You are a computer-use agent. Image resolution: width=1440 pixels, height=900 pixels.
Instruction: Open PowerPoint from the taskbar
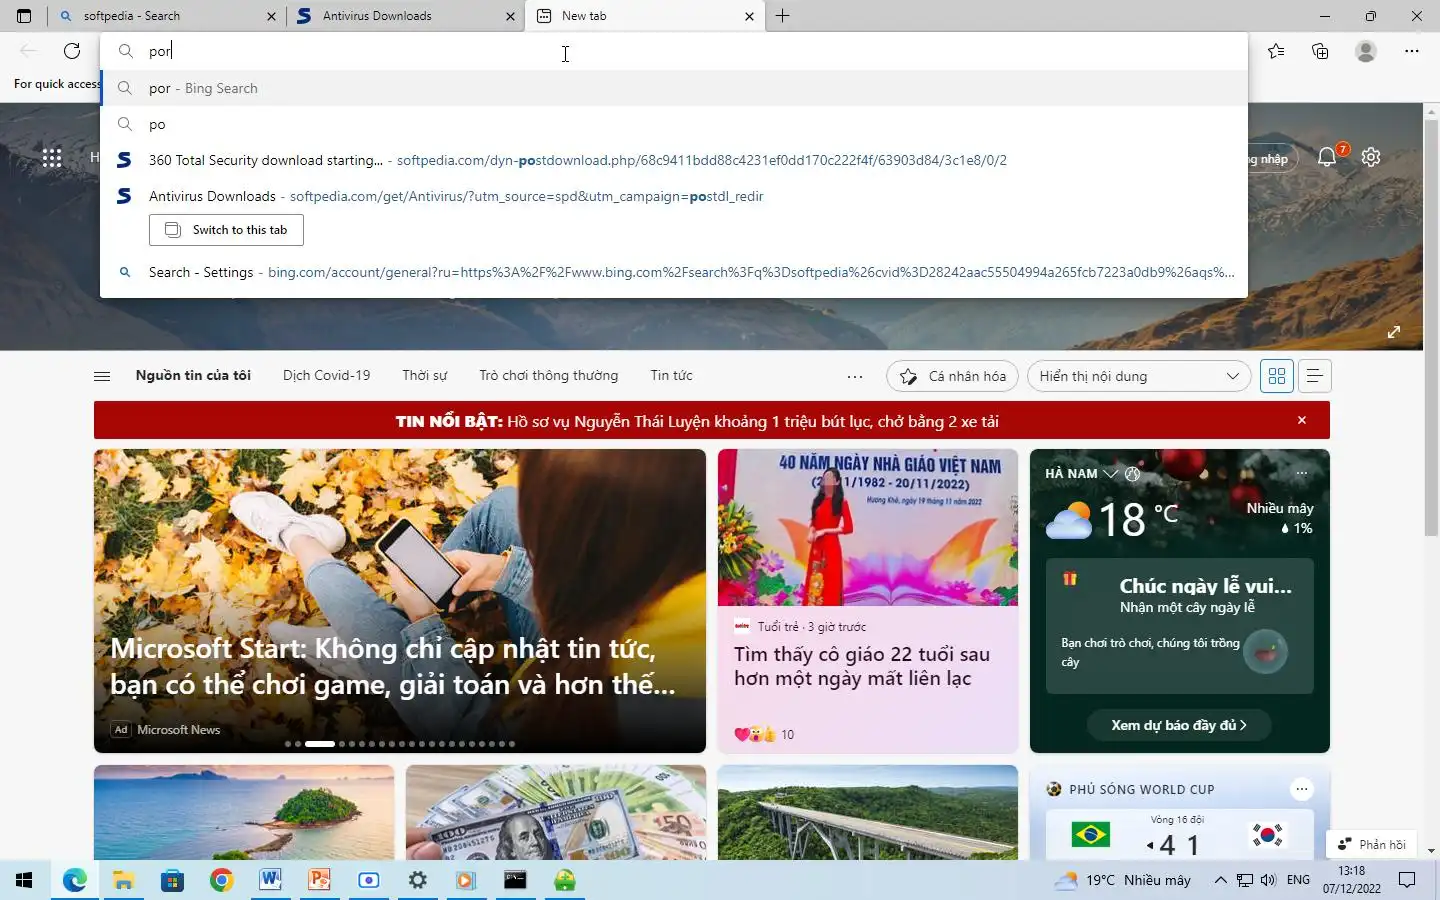[319, 880]
